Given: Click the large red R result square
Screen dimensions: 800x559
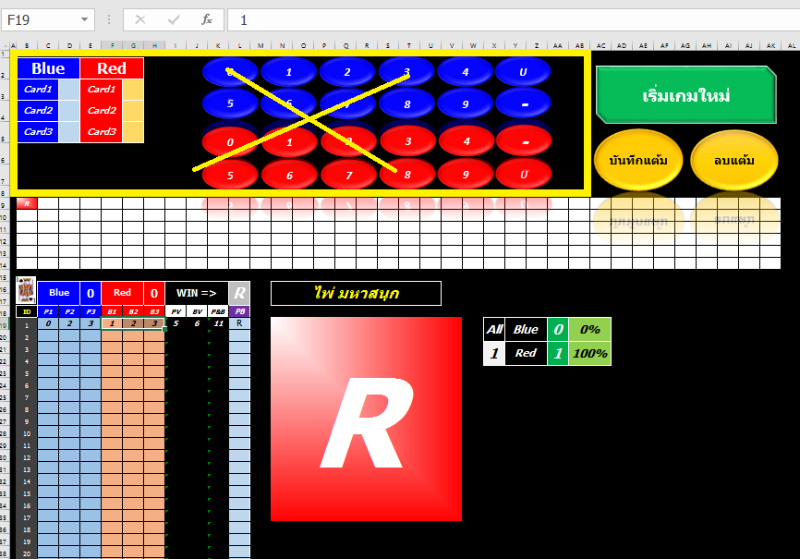Looking at the screenshot, I should coord(366,418).
